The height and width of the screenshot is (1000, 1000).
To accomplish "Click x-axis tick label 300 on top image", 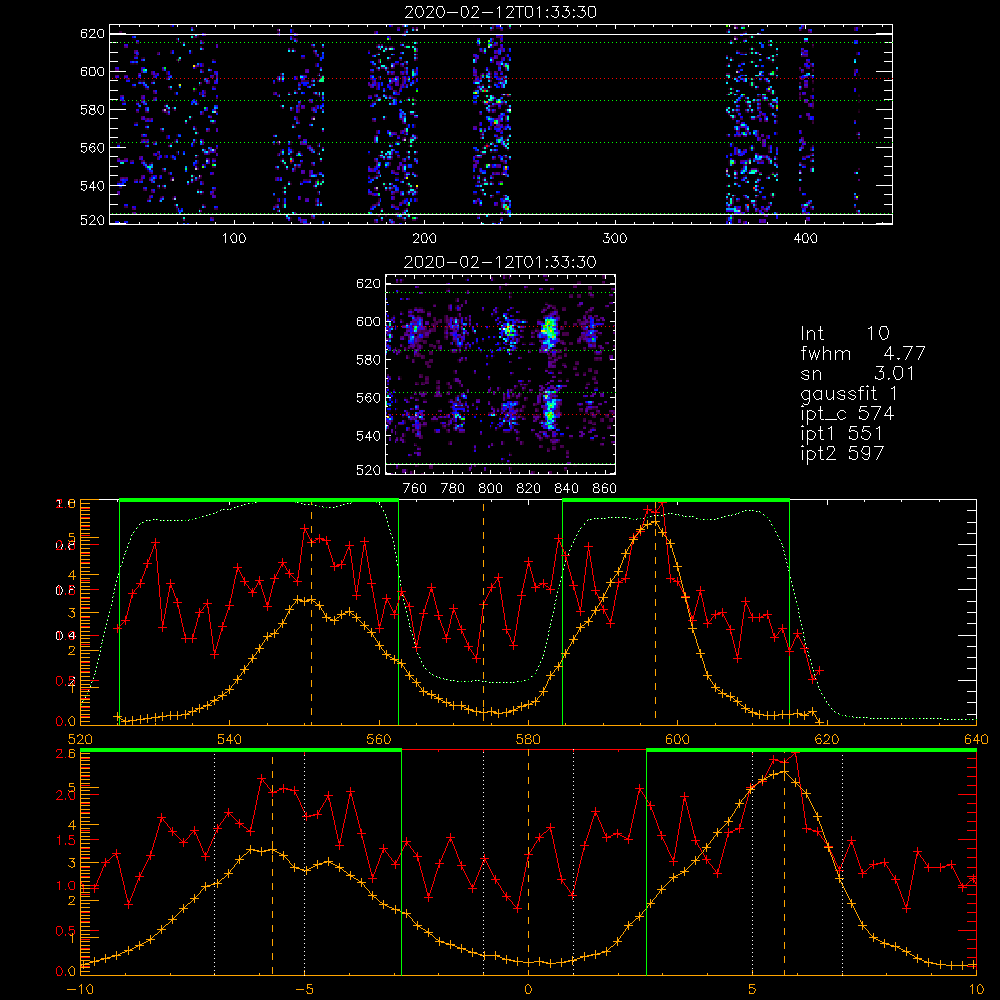I will pos(615,239).
